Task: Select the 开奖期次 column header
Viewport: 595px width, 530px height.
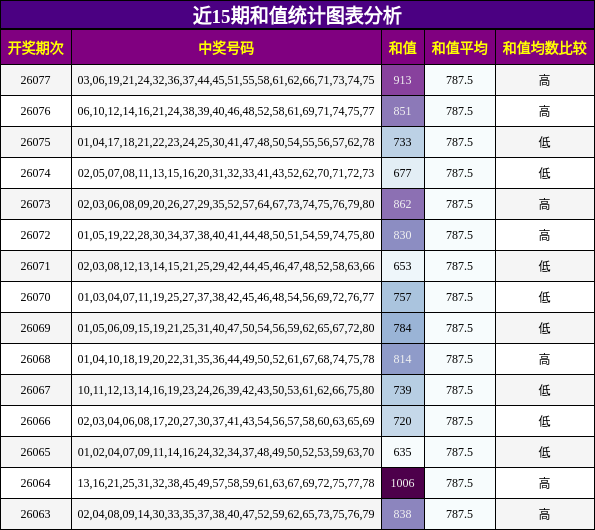Action: (36, 48)
